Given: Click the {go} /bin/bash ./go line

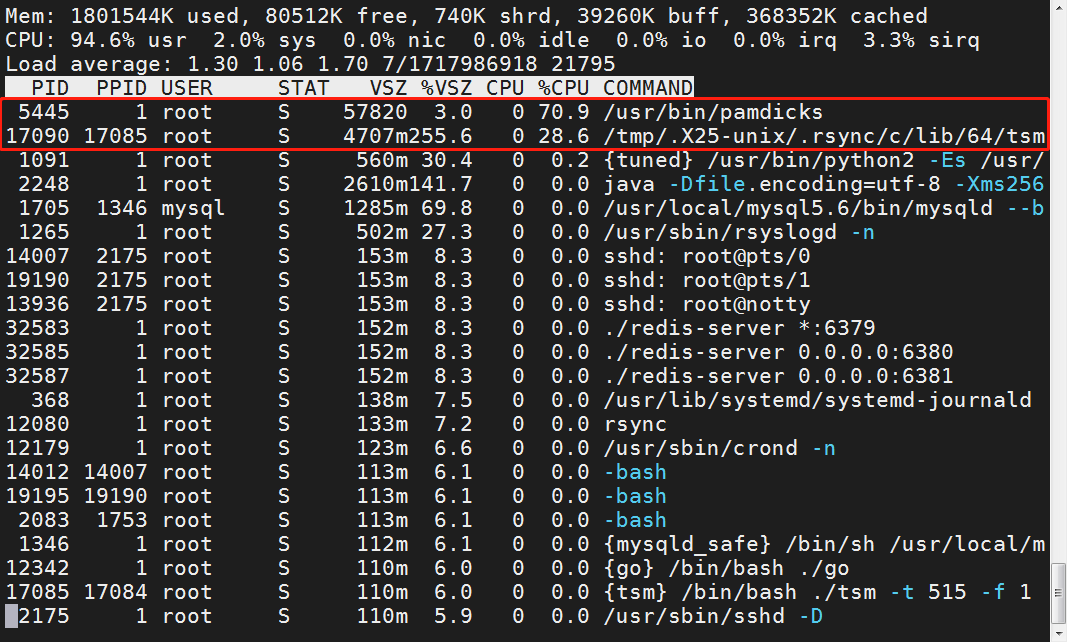Looking at the screenshot, I should 714,568.
